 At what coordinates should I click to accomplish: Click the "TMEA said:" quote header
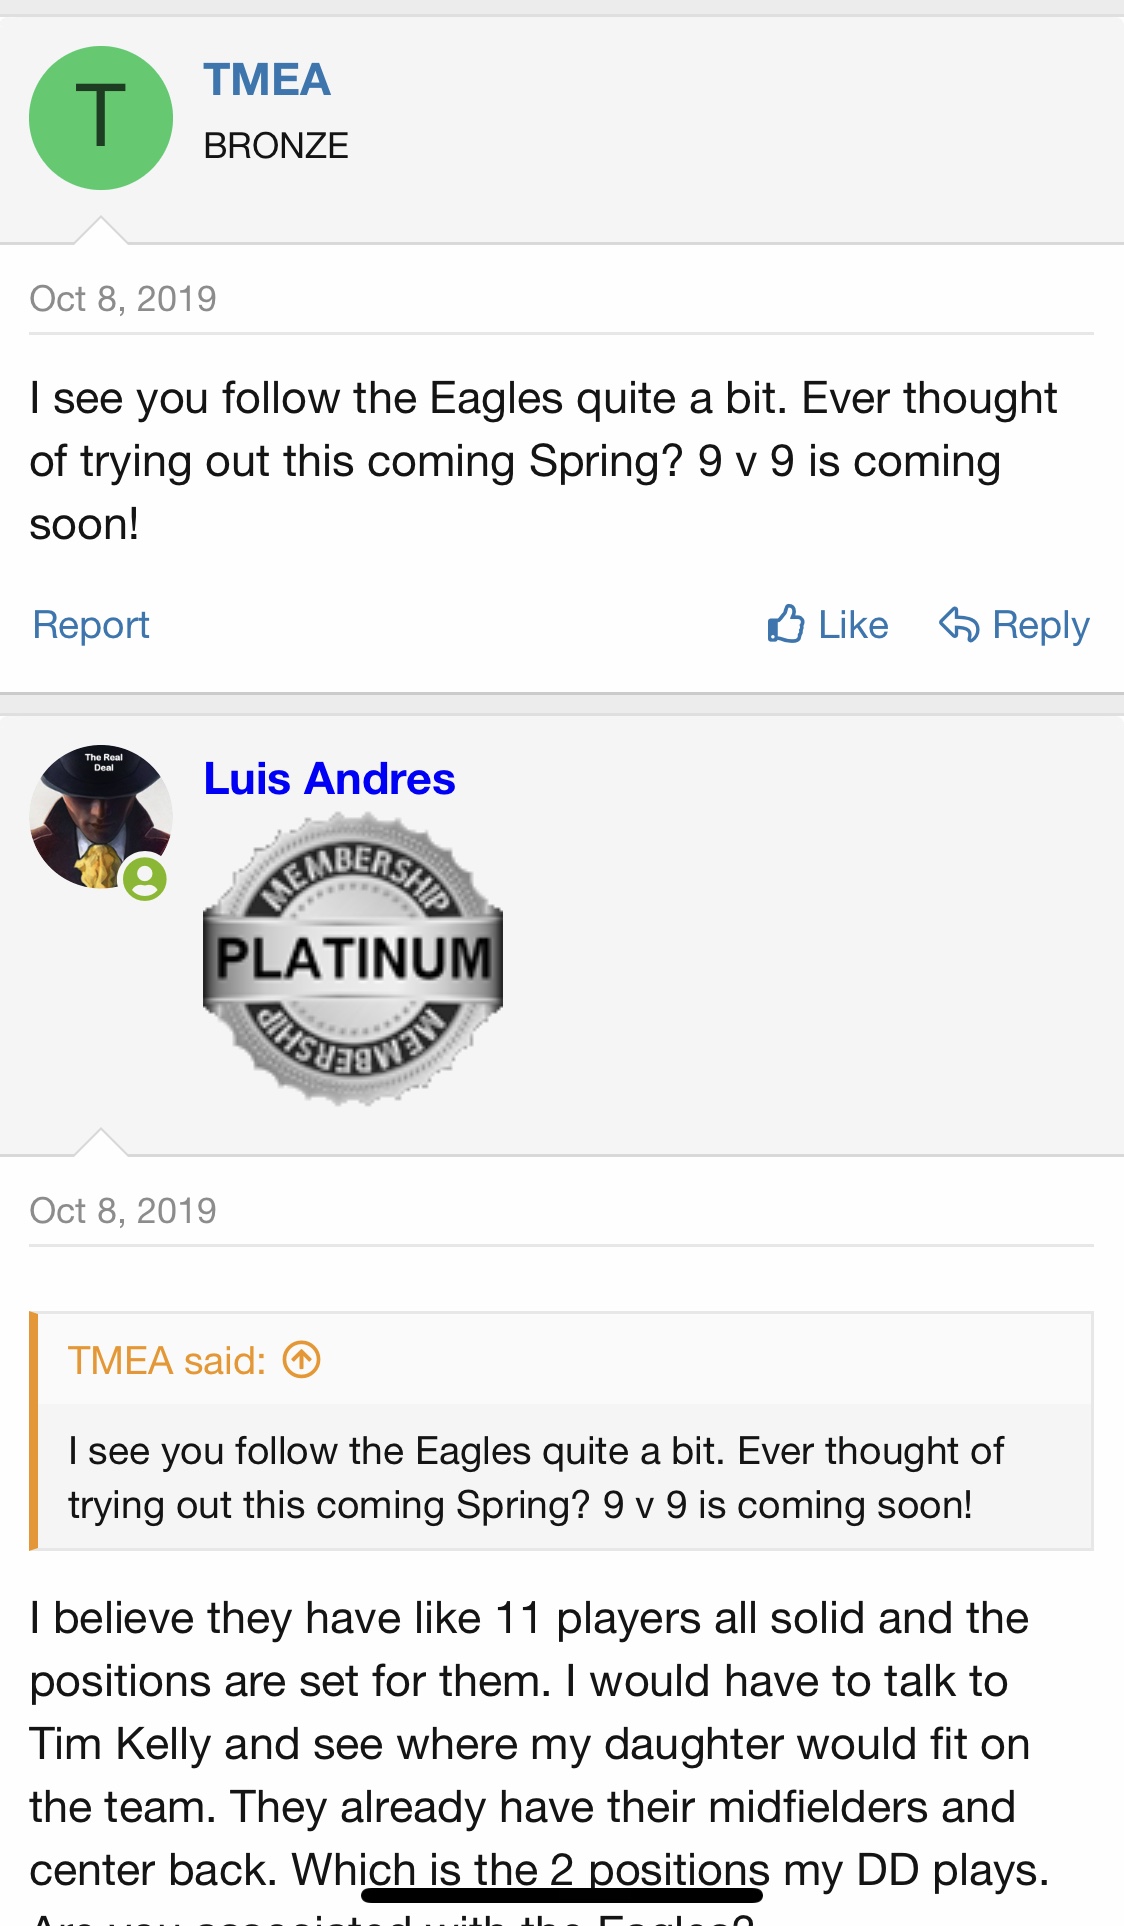click(x=166, y=1360)
